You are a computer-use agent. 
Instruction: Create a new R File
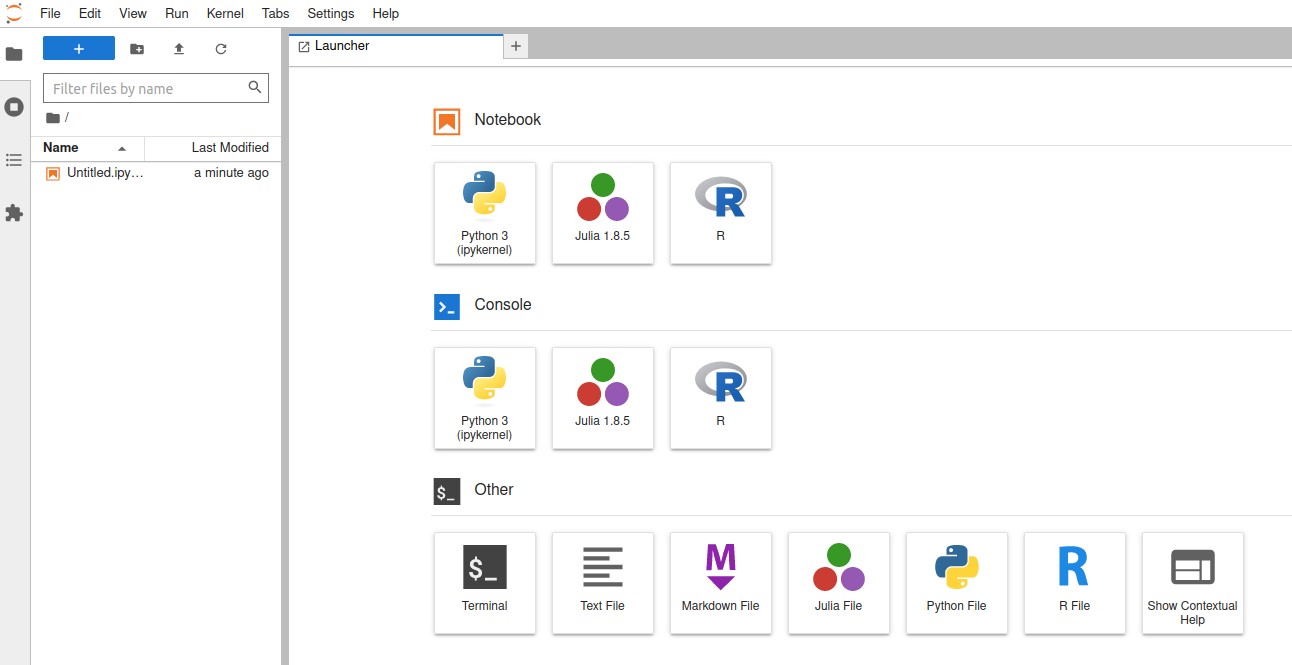coord(1075,583)
